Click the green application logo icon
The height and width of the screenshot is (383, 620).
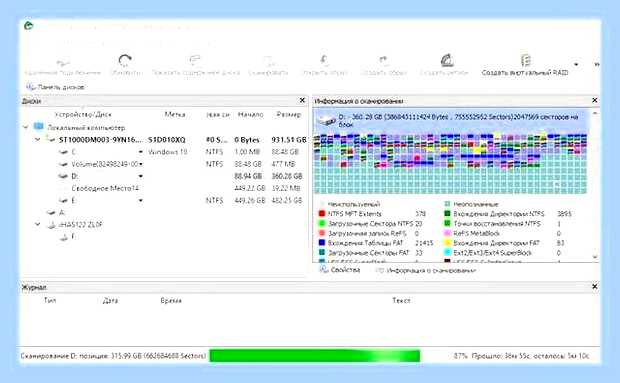(28, 26)
